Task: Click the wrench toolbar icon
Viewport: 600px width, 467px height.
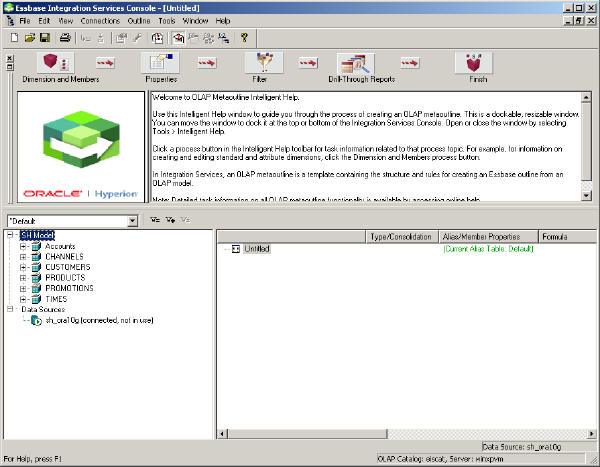Action: tap(137, 38)
